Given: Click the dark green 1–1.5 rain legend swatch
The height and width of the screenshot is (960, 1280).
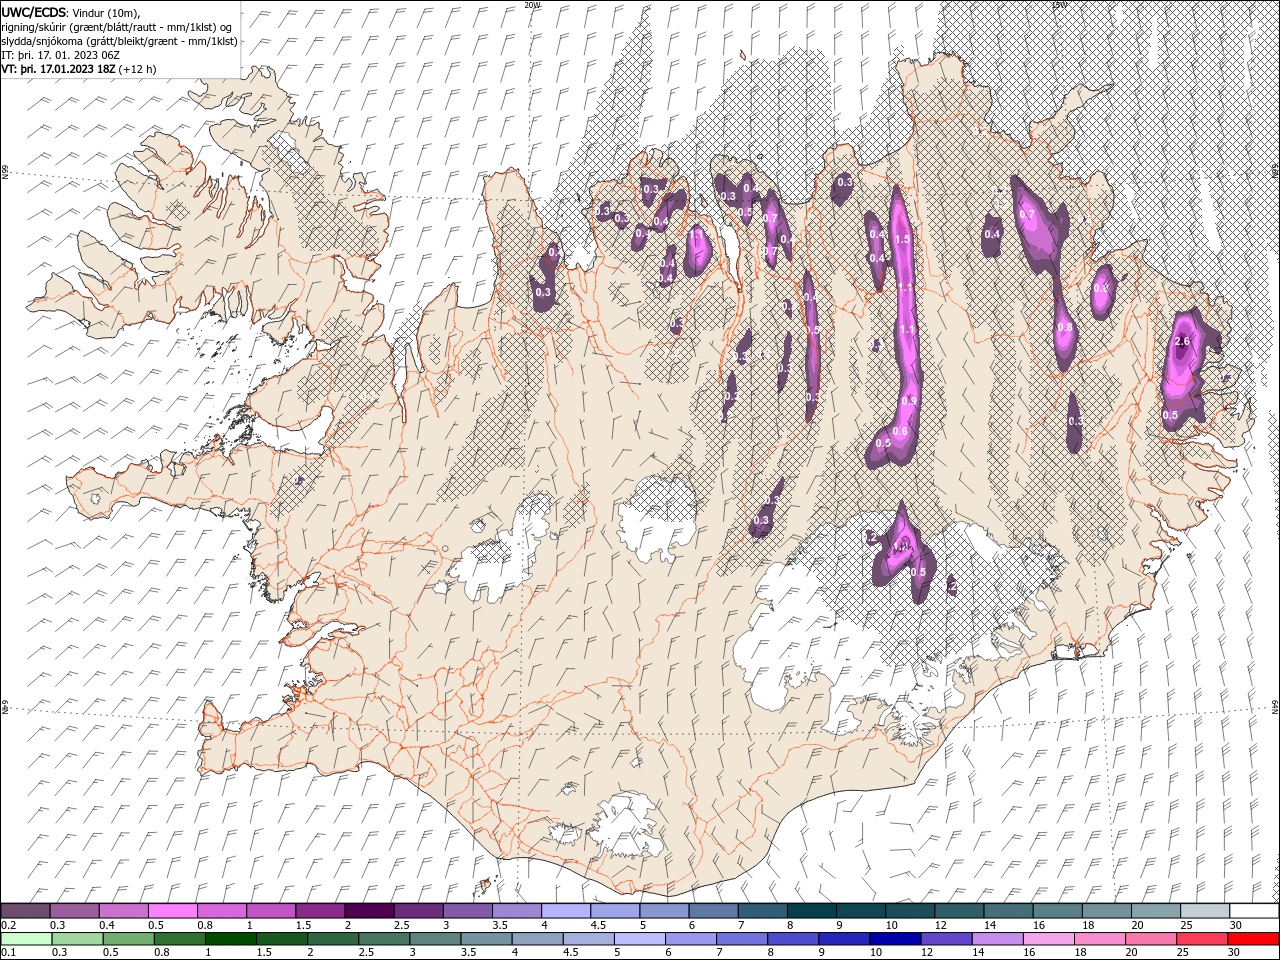Looking at the screenshot, I should tap(231, 939).
